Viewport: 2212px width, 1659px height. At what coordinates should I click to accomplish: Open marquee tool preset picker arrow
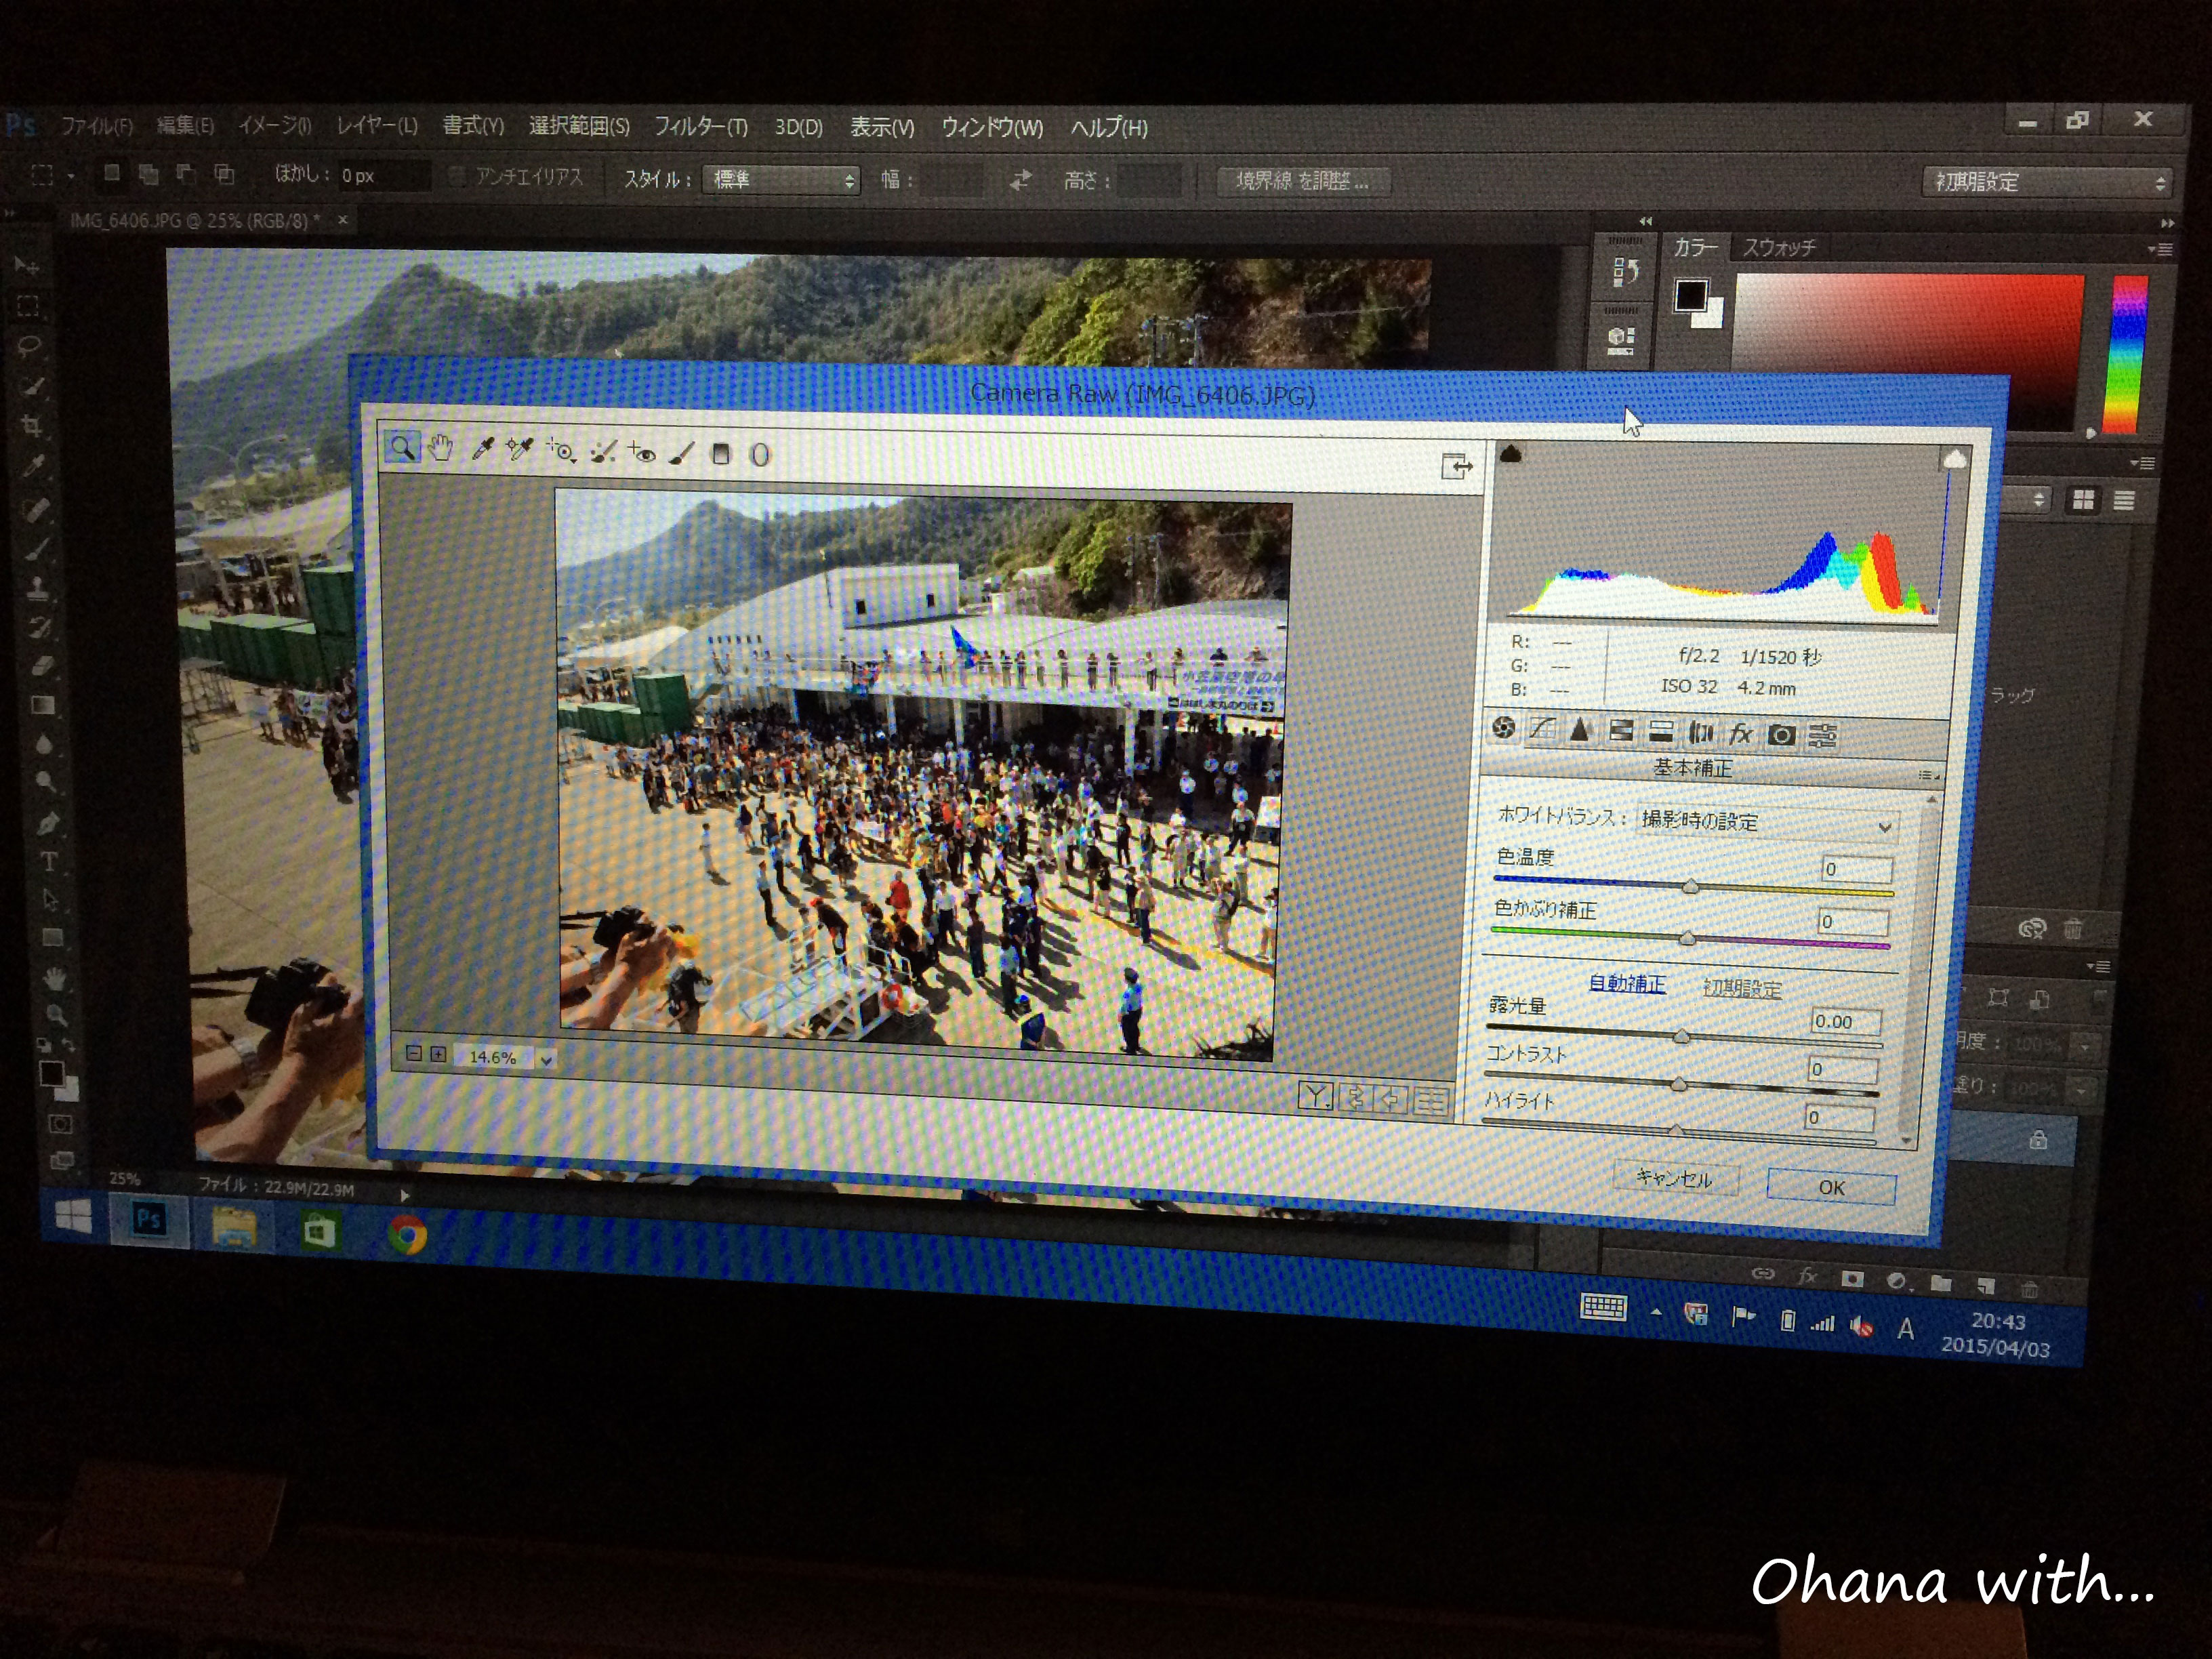tap(70, 176)
